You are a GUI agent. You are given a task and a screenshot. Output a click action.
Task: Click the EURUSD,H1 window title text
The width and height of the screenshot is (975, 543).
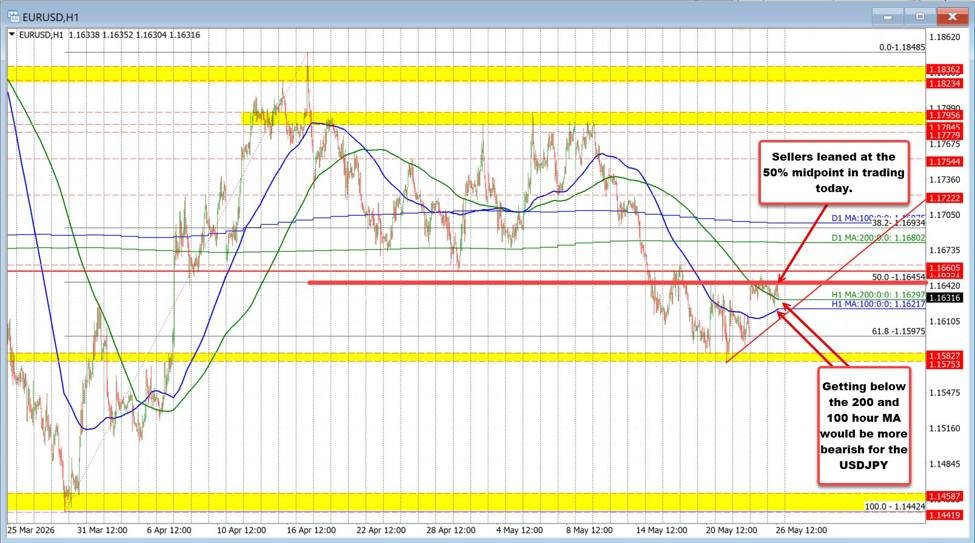(50, 17)
